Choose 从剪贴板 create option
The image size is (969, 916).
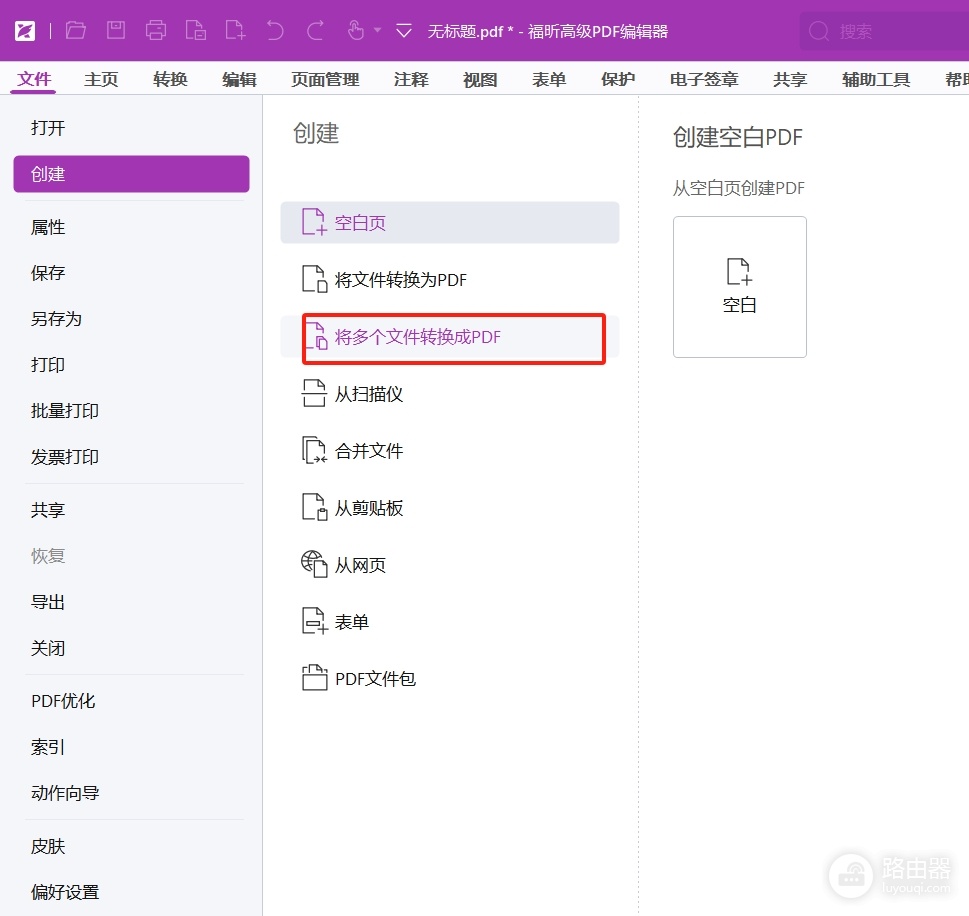450,508
